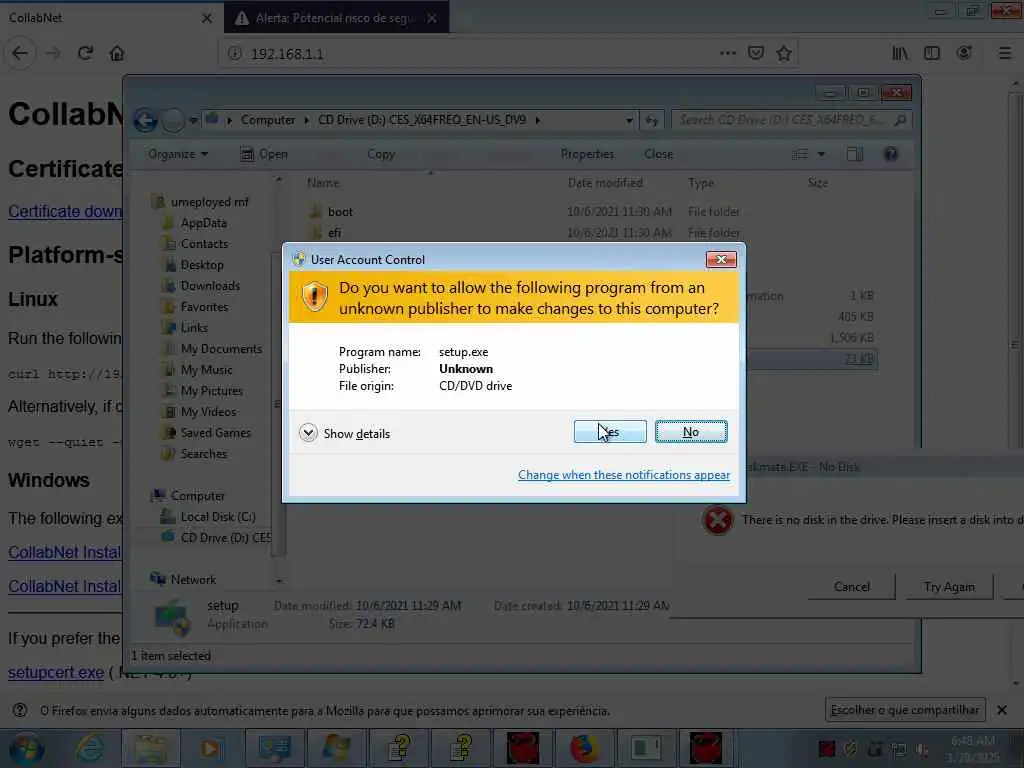Go back in Firefox browser

click(20, 54)
